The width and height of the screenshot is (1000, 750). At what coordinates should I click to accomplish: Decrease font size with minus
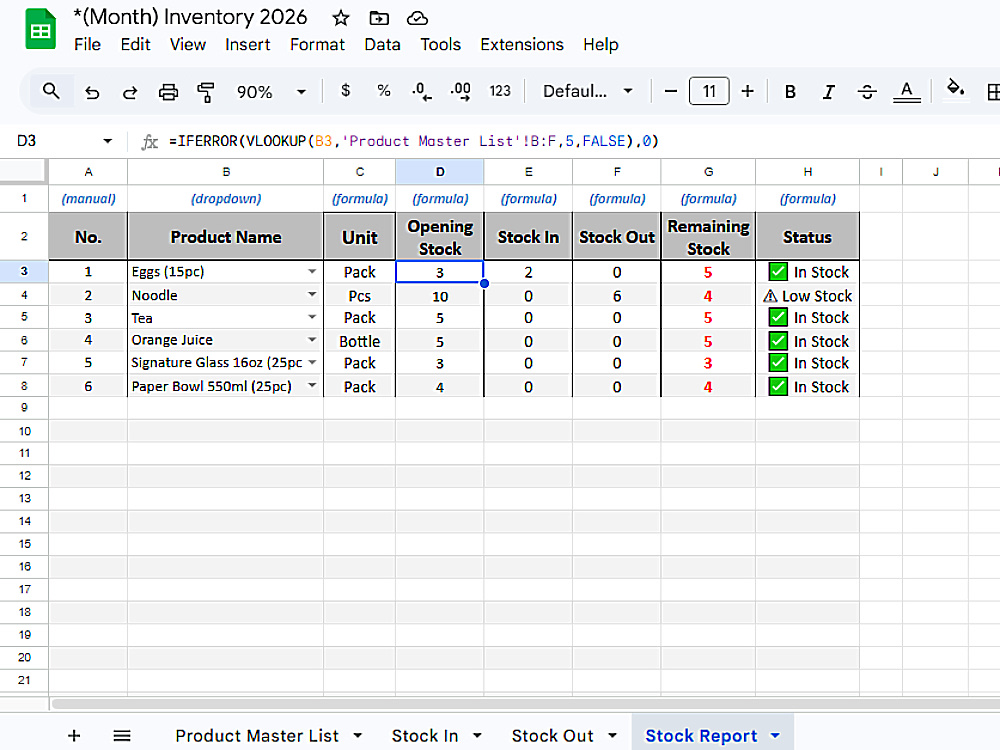tap(670, 91)
